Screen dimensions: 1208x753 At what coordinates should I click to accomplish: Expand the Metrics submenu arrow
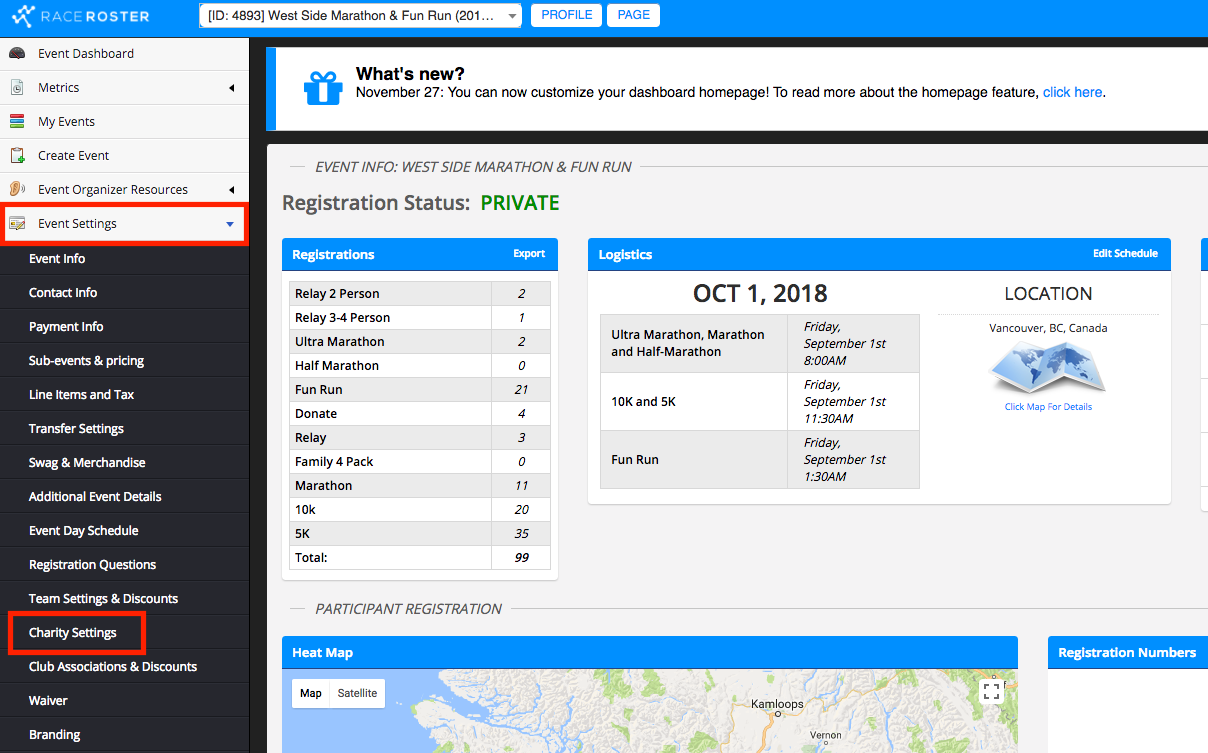(x=232, y=88)
